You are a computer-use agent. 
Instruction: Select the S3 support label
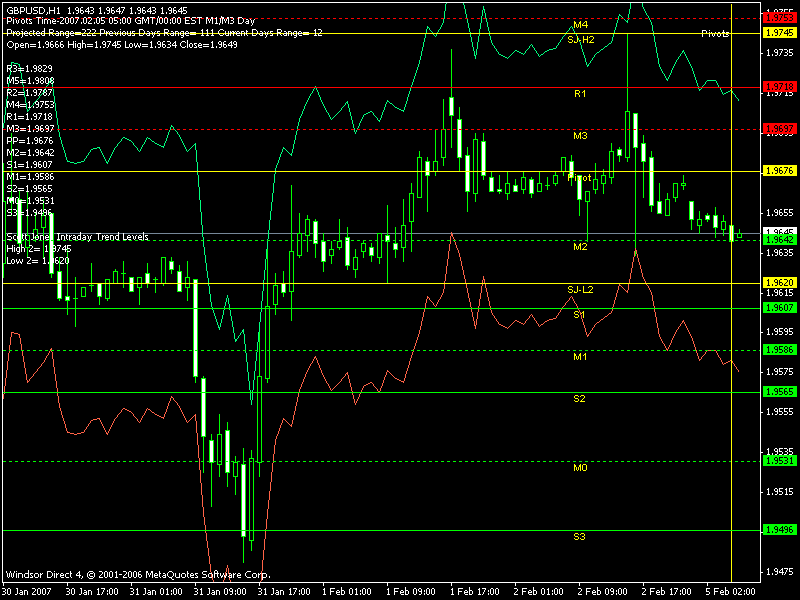[x=580, y=537]
